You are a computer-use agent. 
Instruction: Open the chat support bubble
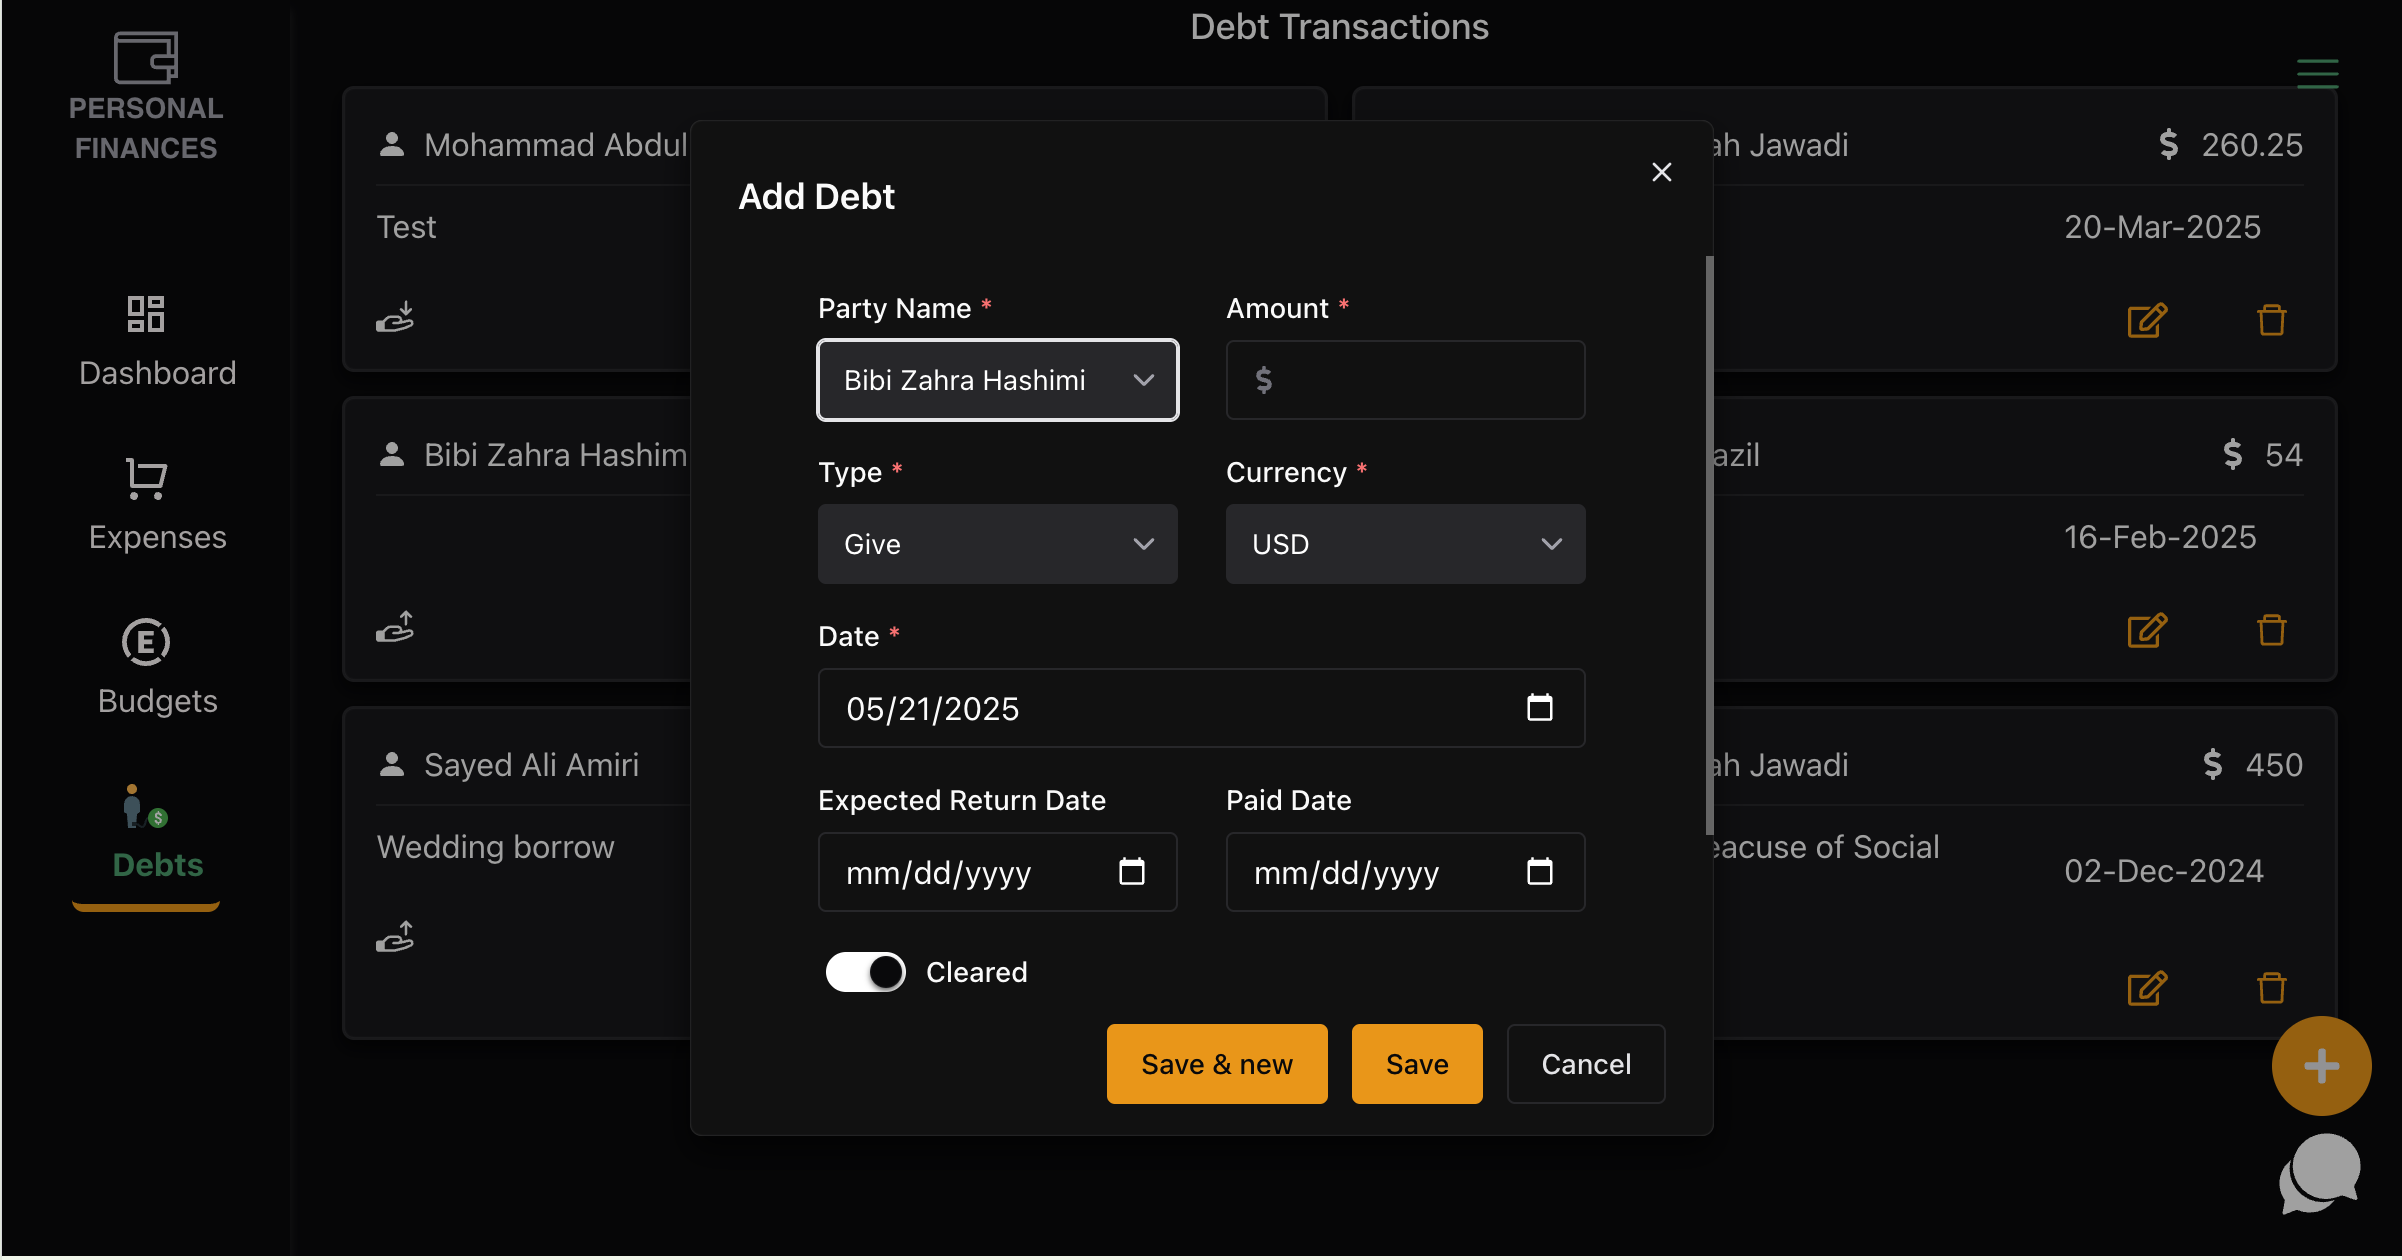2320,1173
